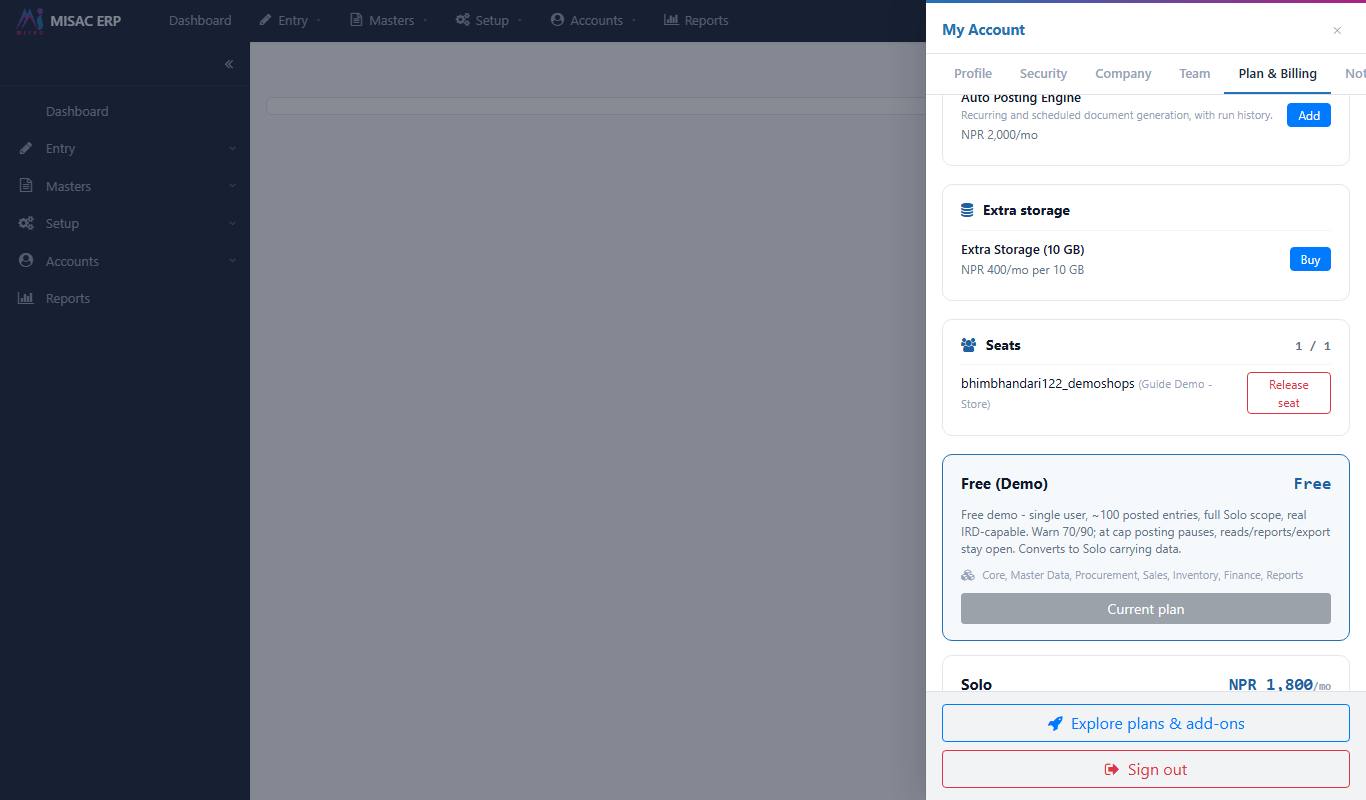
Task: Release the bhimbhandari122_demoshops seat
Action: 1289,393
